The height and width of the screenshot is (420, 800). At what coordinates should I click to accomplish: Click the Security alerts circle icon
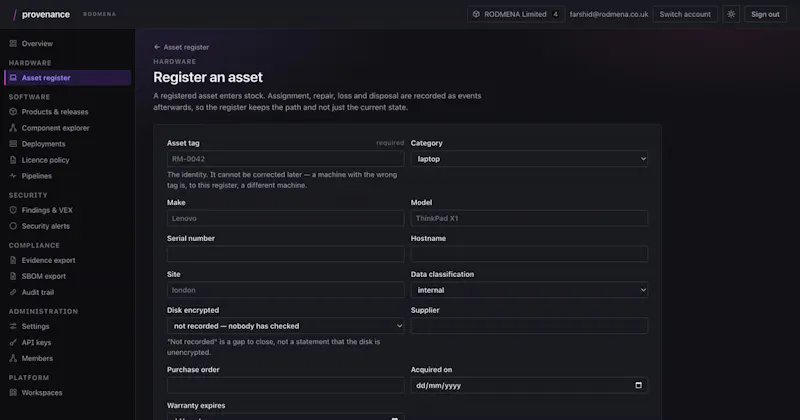13,226
